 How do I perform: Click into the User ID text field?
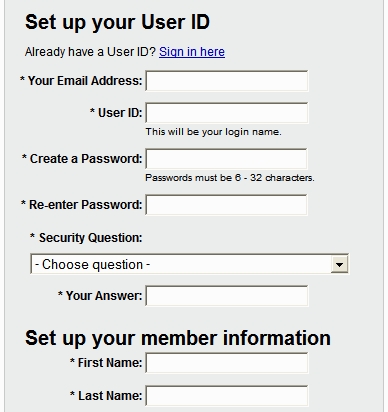click(x=227, y=113)
